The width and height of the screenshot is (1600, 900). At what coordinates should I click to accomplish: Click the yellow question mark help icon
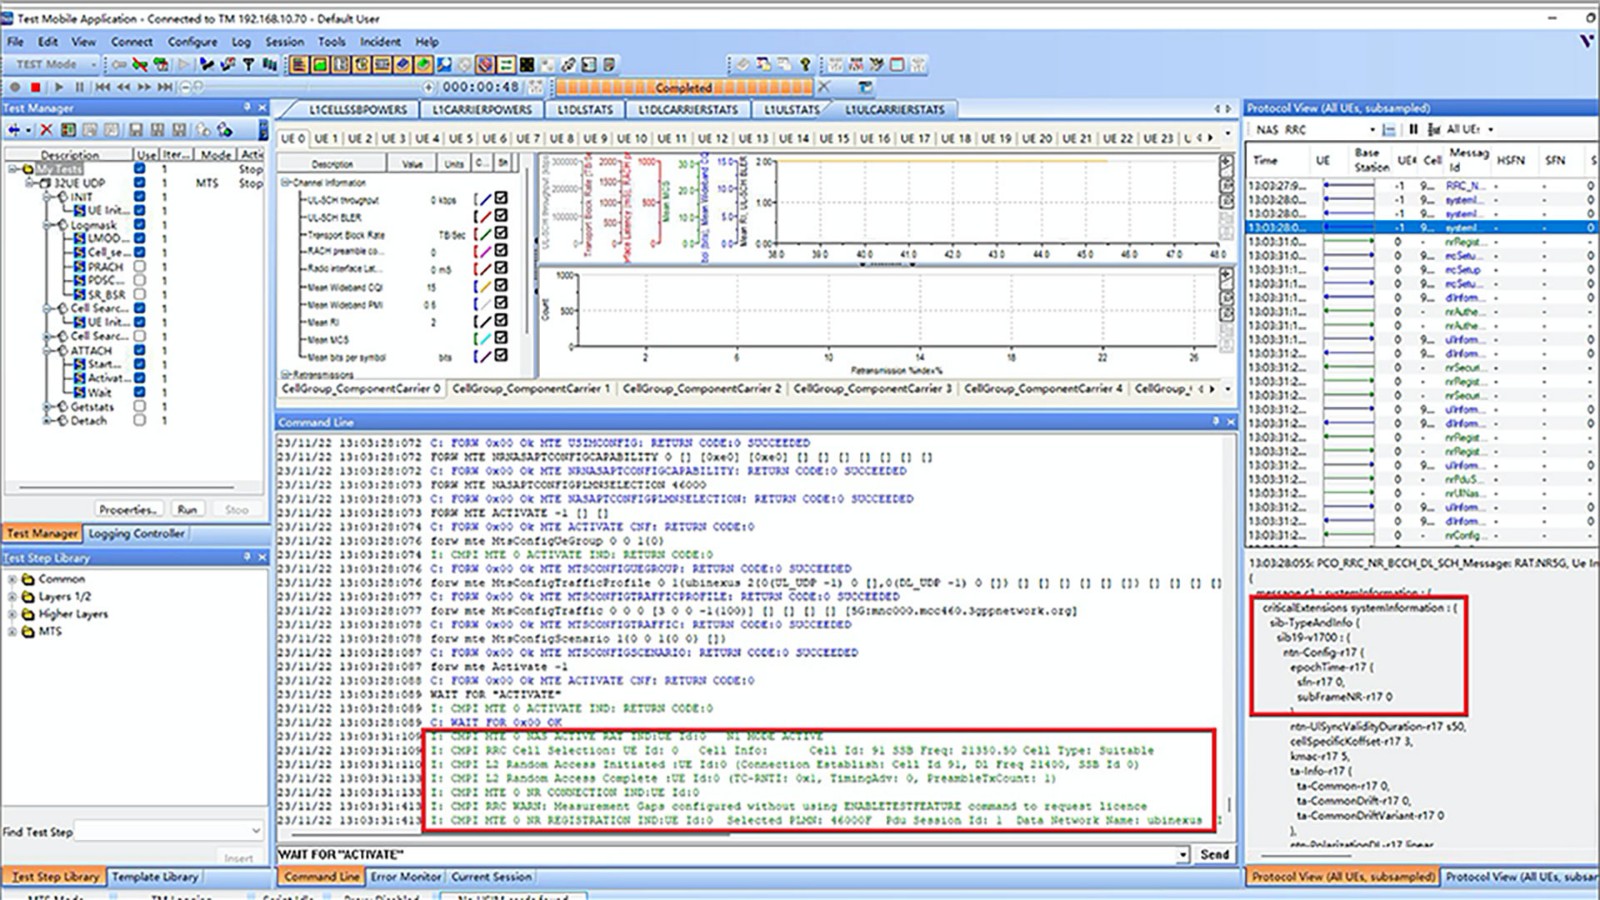(805, 64)
